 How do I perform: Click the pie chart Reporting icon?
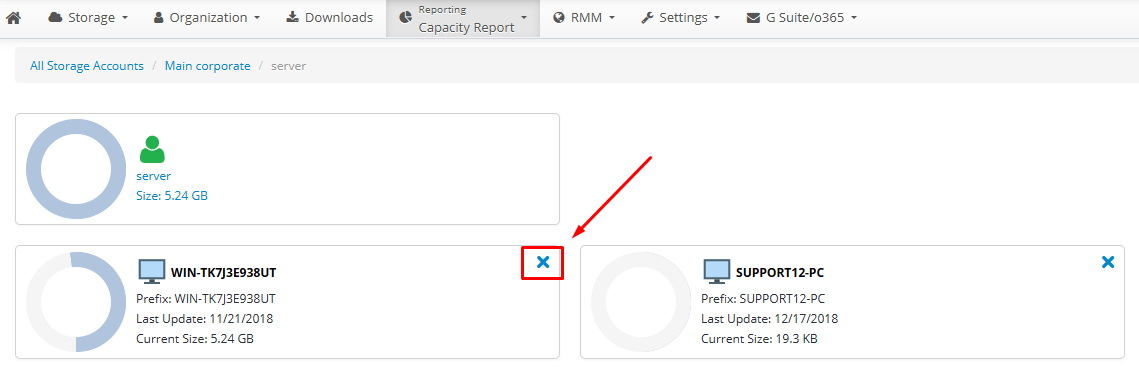click(x=405, y=18)
